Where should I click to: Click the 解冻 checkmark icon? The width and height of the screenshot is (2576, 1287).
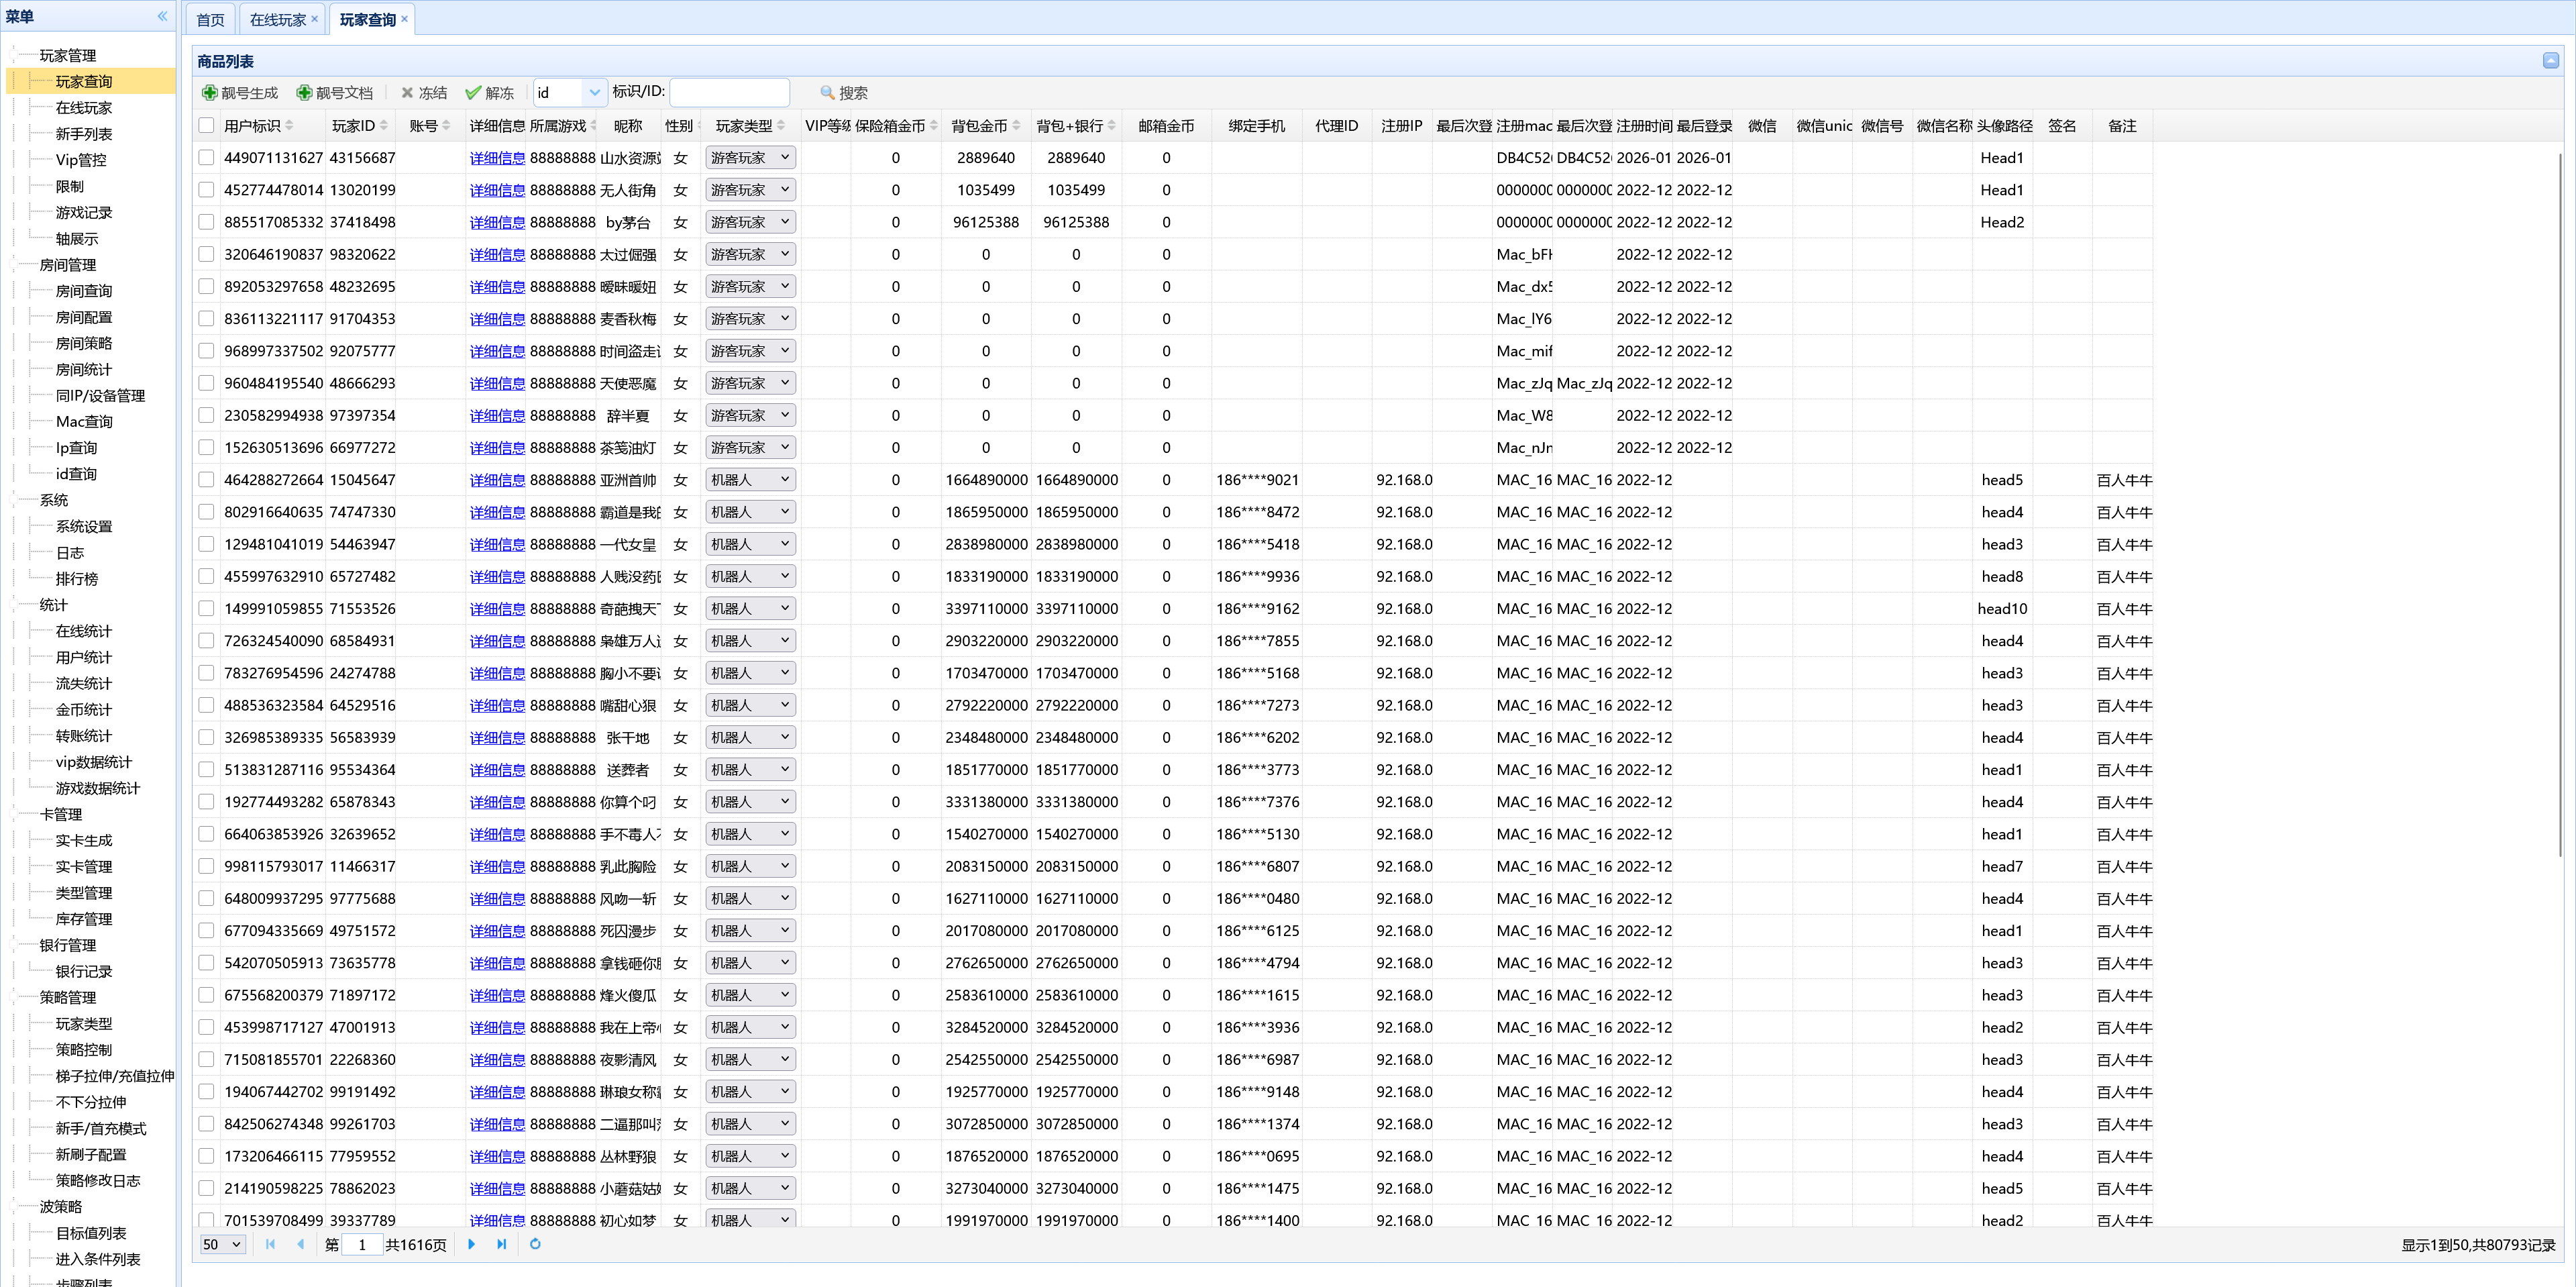click(473, 93)
